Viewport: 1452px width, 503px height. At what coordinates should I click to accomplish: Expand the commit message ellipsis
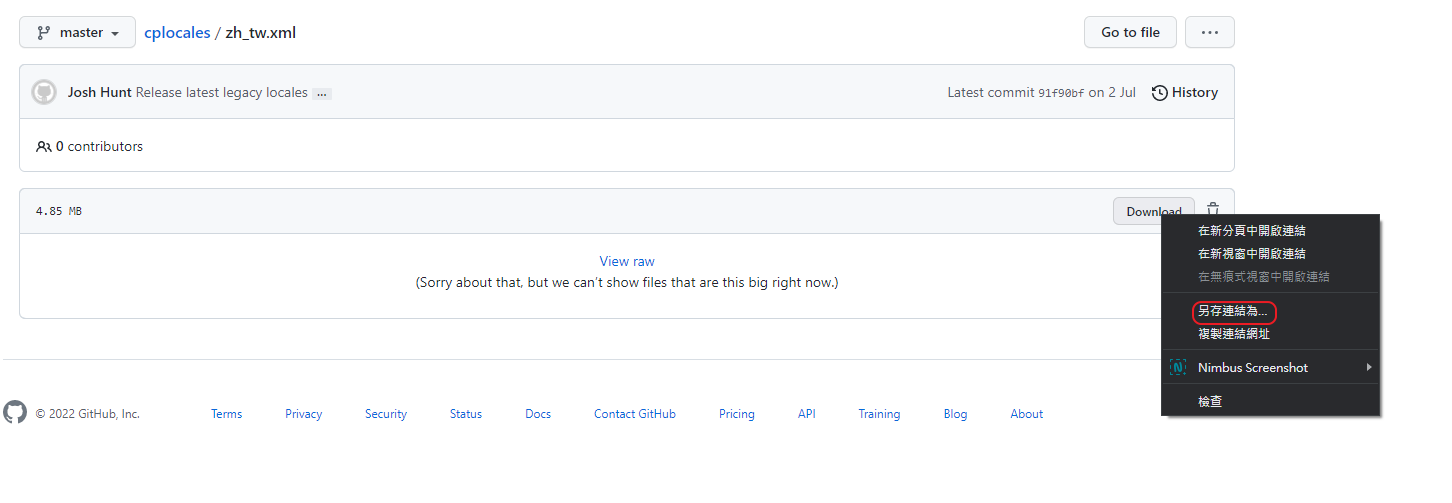tap(322, 93)
